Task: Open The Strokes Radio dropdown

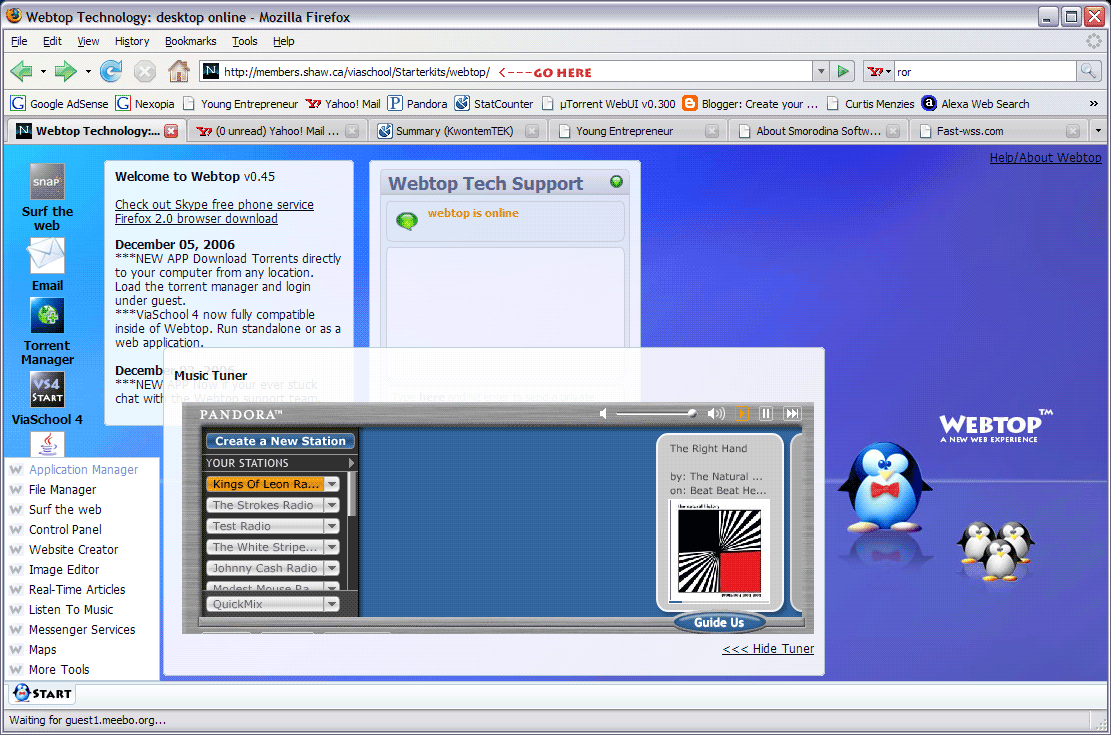Action: click(333, 505)
